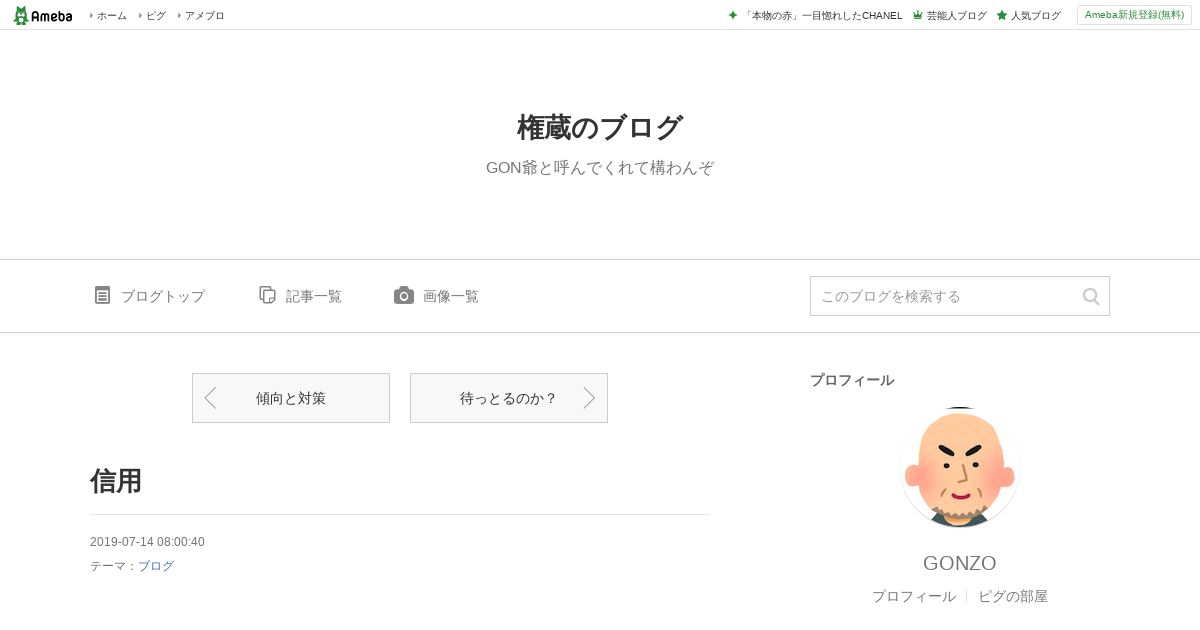Open theme link ブログ
The width and height of the screenshot is (1200, 630).
156,566
